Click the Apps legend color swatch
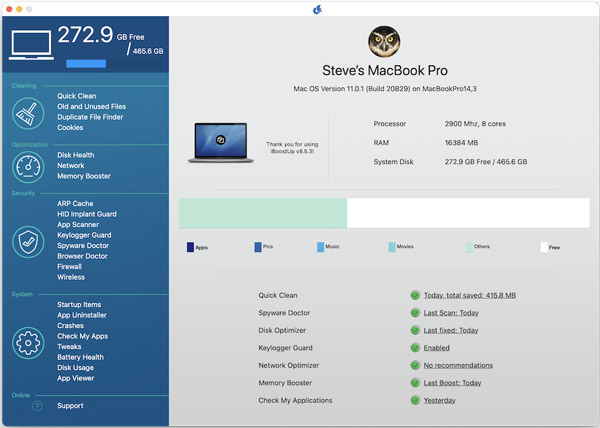600x428 pixels. pos(190,247)
